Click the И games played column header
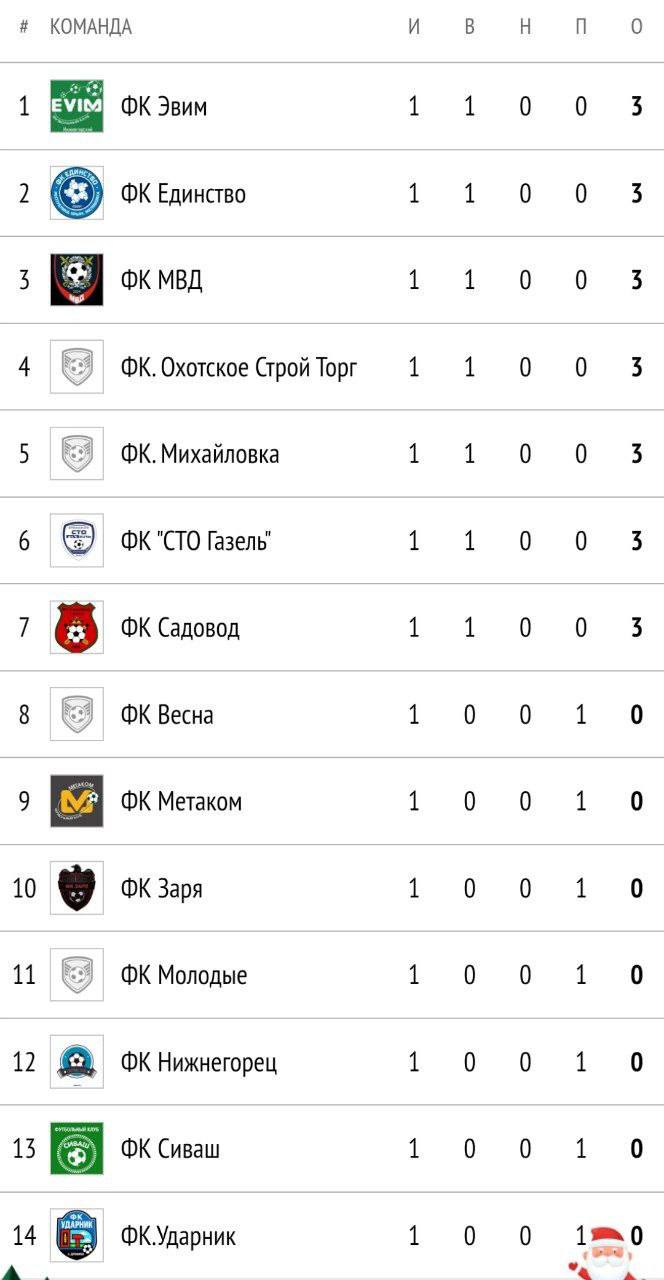664x1280 pixels. click(414, 27)
